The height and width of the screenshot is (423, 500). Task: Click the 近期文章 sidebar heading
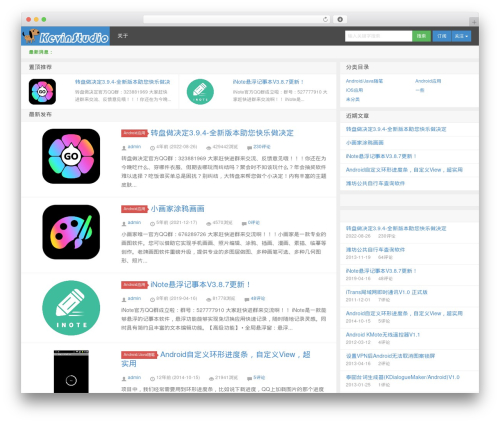[357, 116]
